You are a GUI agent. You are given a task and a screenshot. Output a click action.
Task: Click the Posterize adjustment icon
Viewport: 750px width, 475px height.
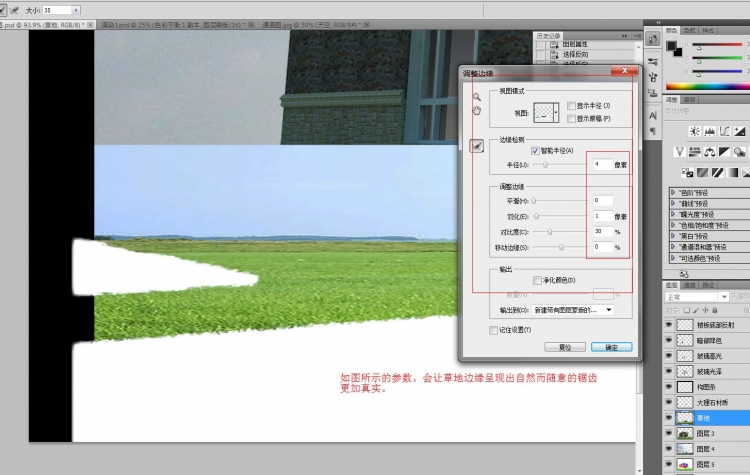coord(702,173)
